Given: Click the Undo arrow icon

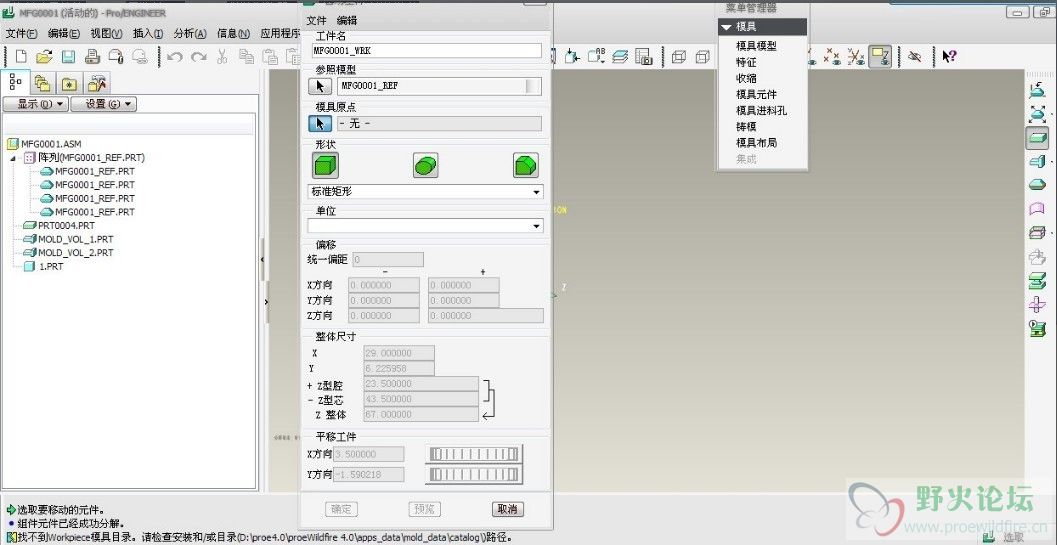Looking at the screenshot, I should (175, 57).
